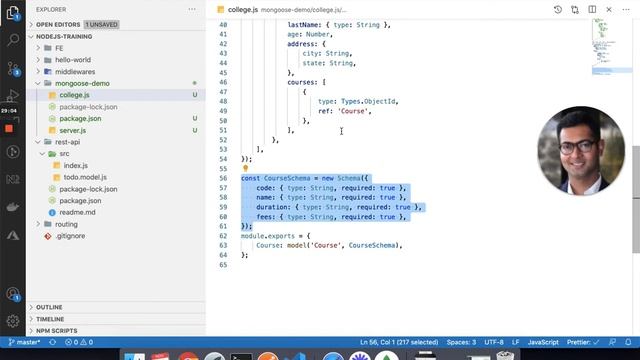Screen dimensions: 640x360
Task: Open the Terminal app in Dock
Action: coord(241,356)
